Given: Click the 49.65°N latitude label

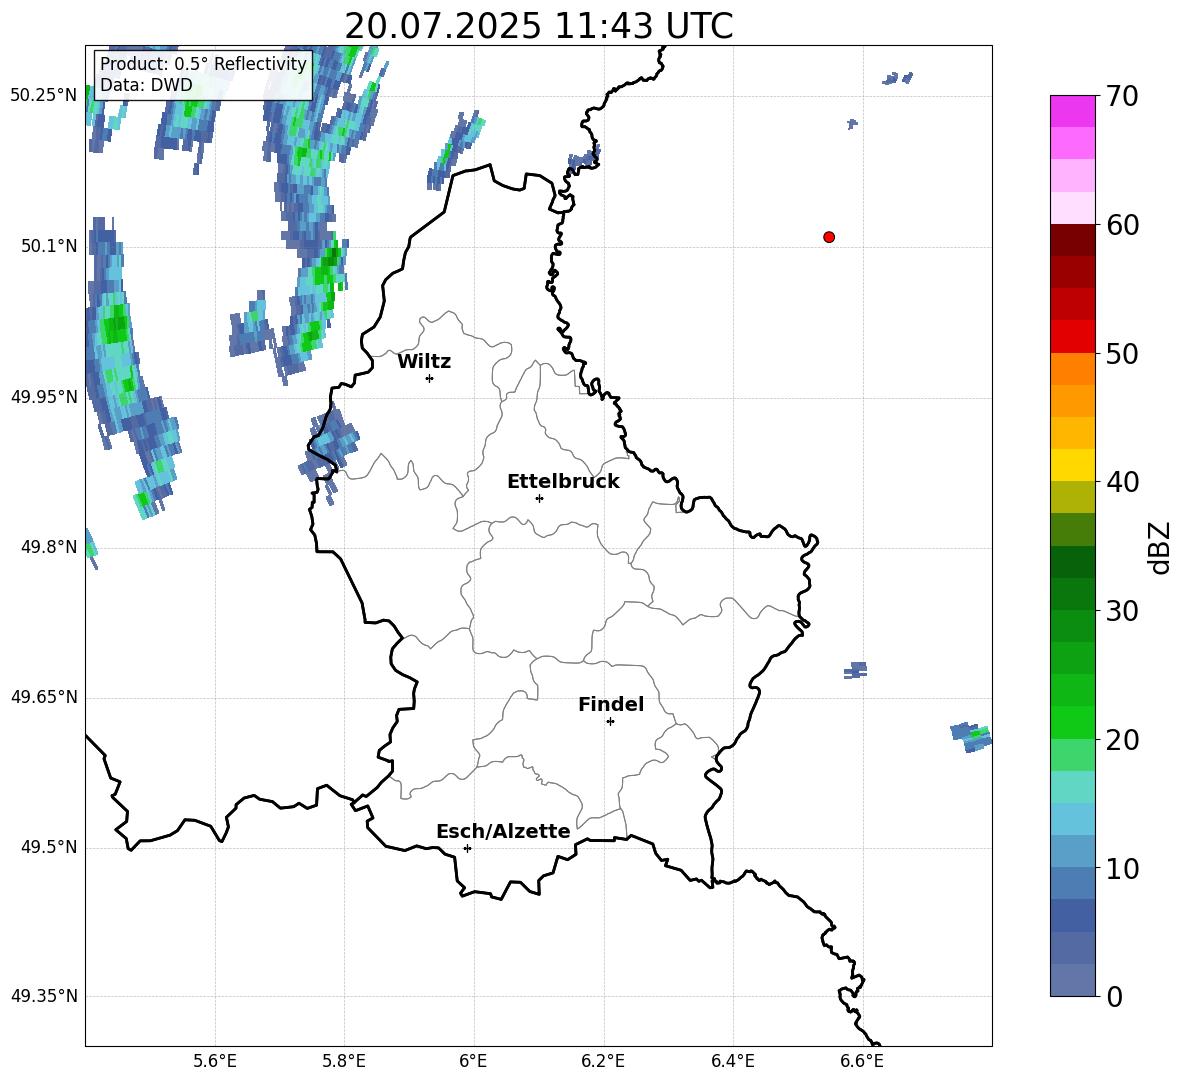Looking at the screenshot, I should [44, 697].
